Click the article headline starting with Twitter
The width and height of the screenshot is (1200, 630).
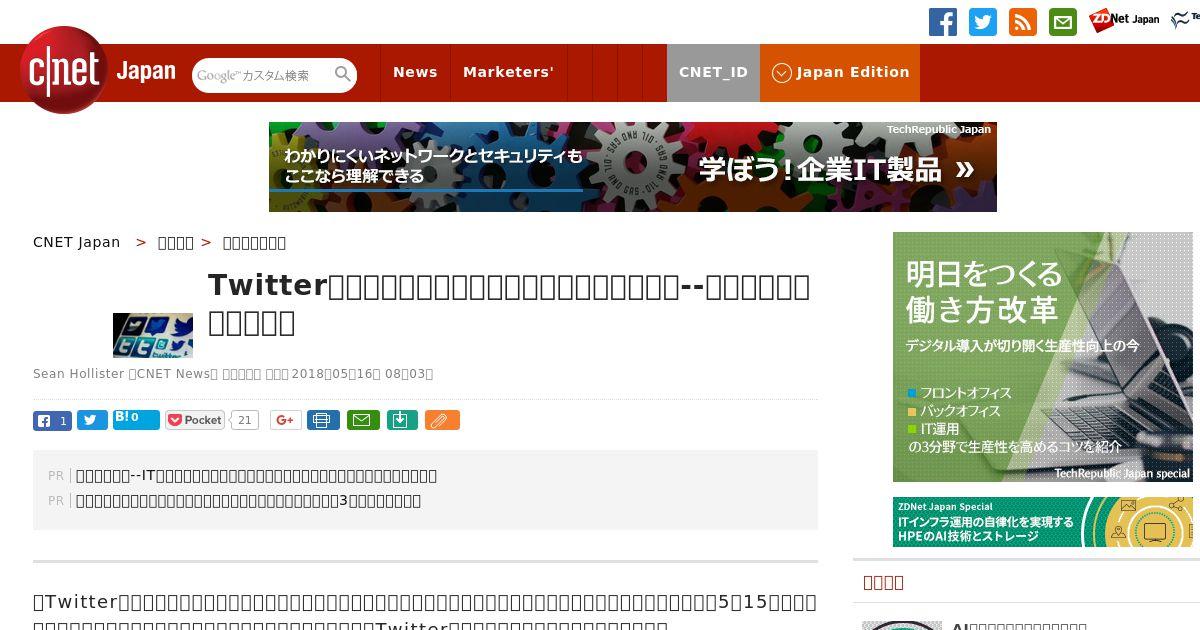(x=509, y=304)
